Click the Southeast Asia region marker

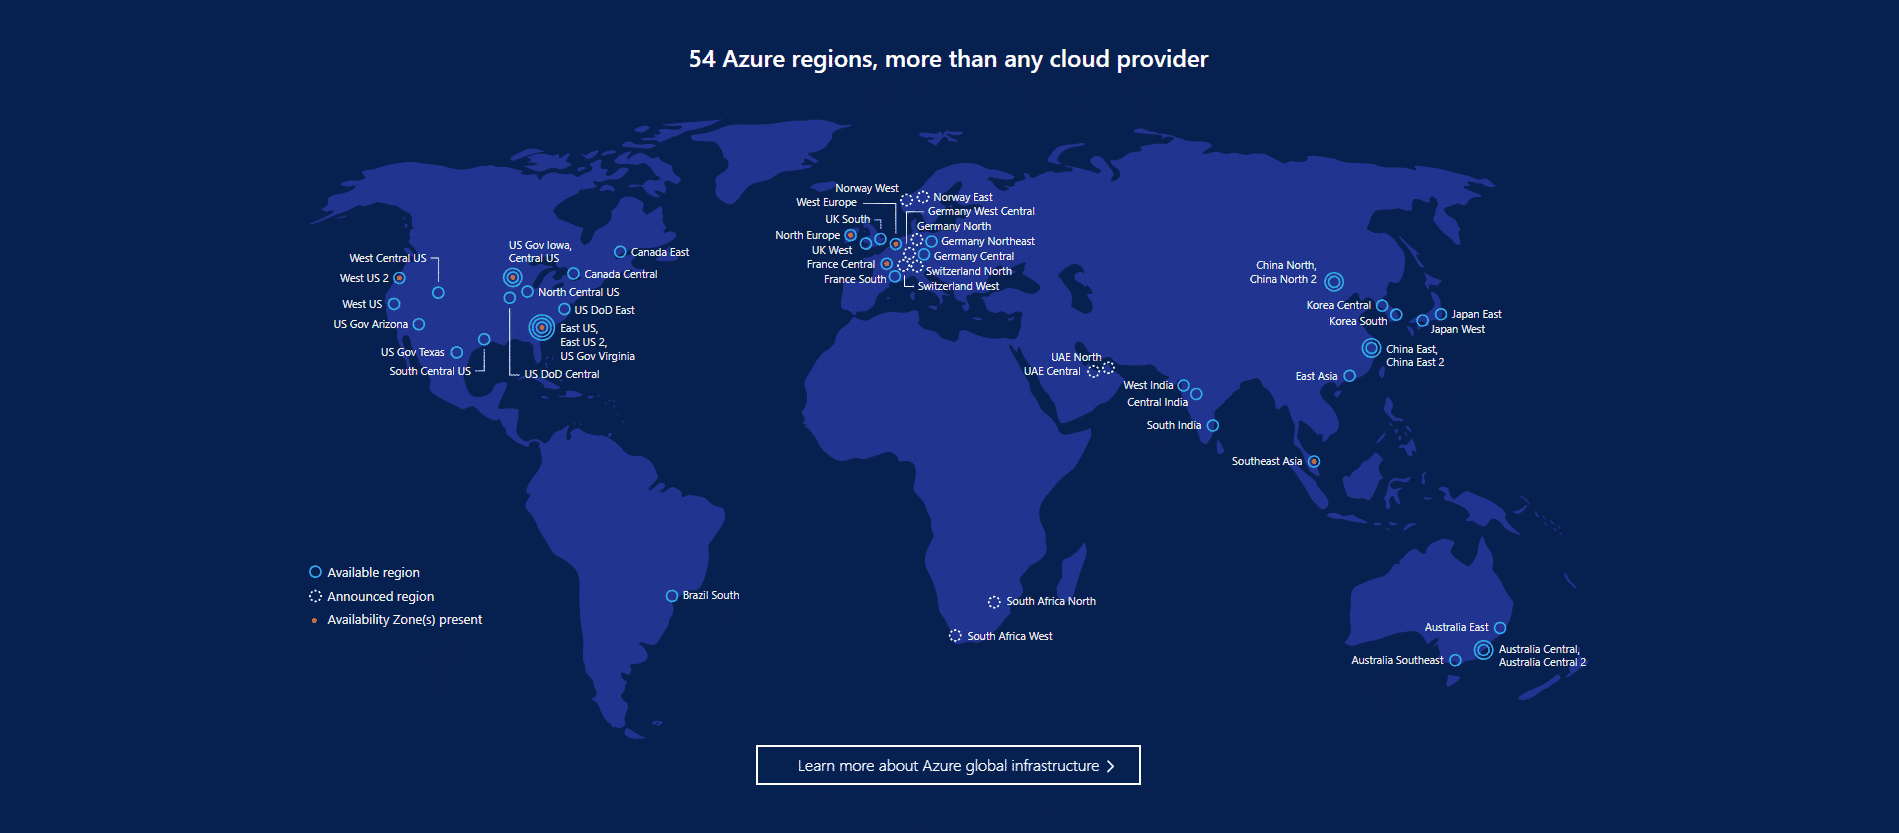(1314, 461)
